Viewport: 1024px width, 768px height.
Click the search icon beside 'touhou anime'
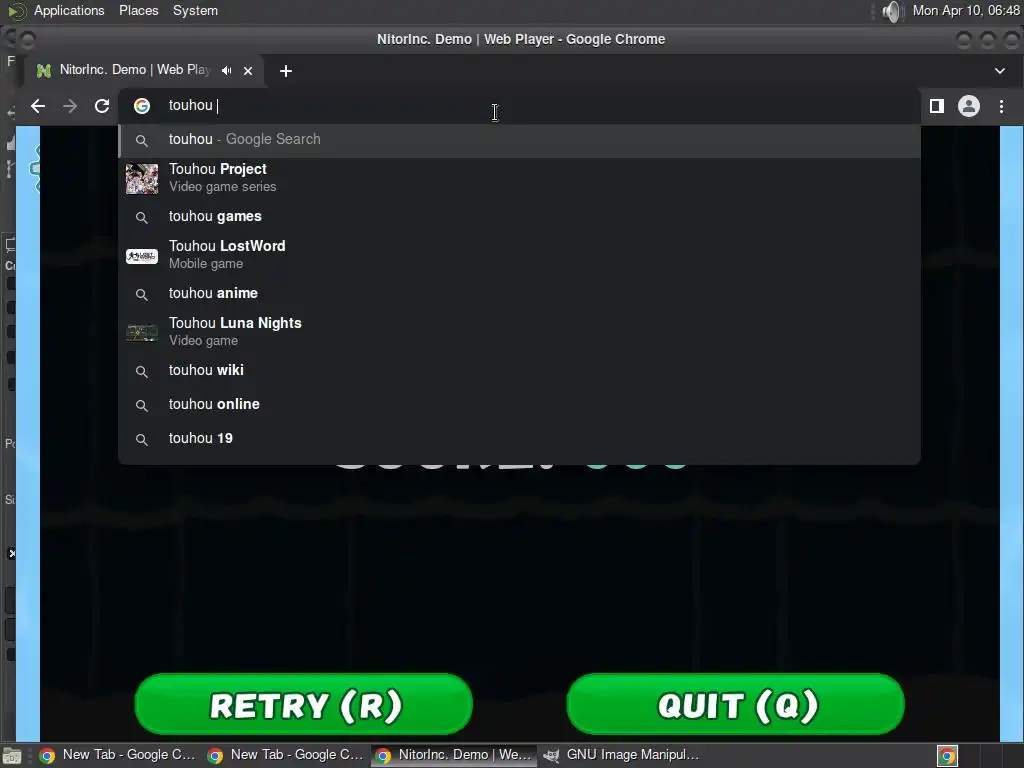point(142,295)
